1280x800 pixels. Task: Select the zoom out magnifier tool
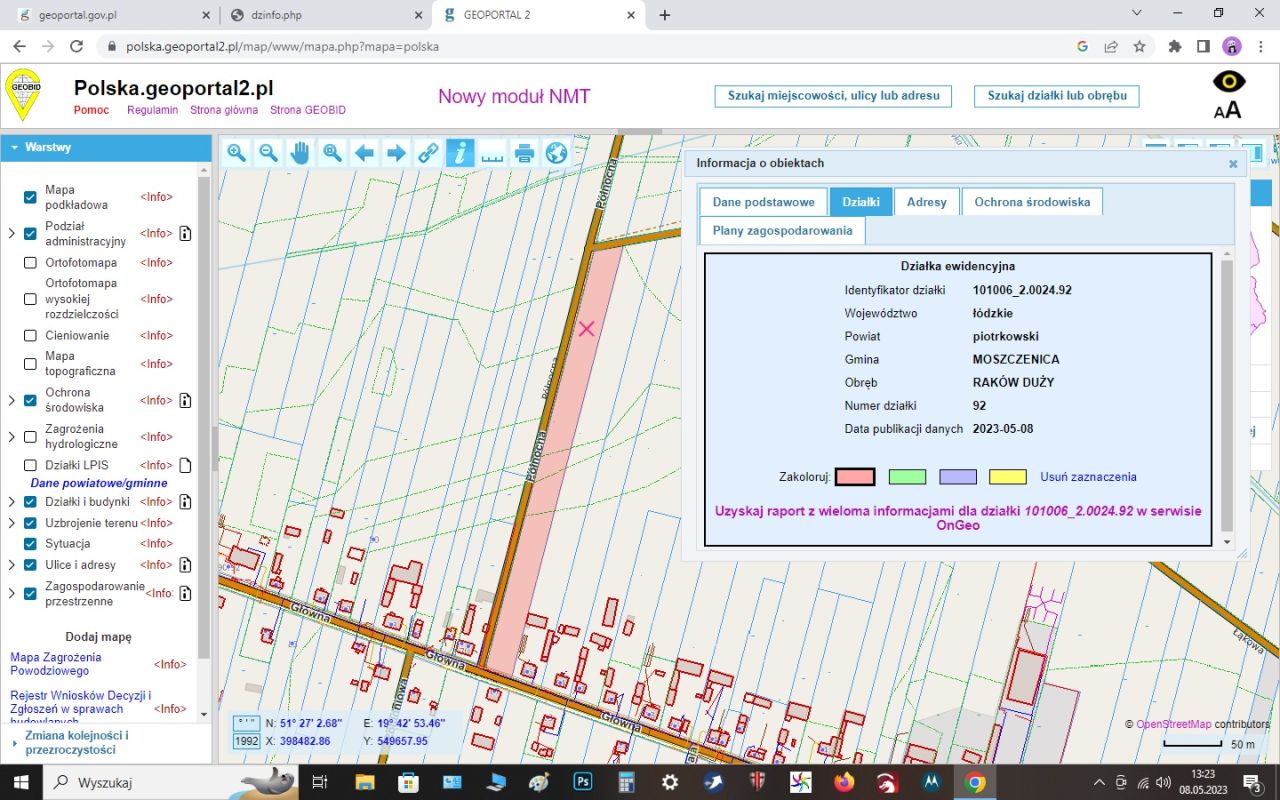268,152
